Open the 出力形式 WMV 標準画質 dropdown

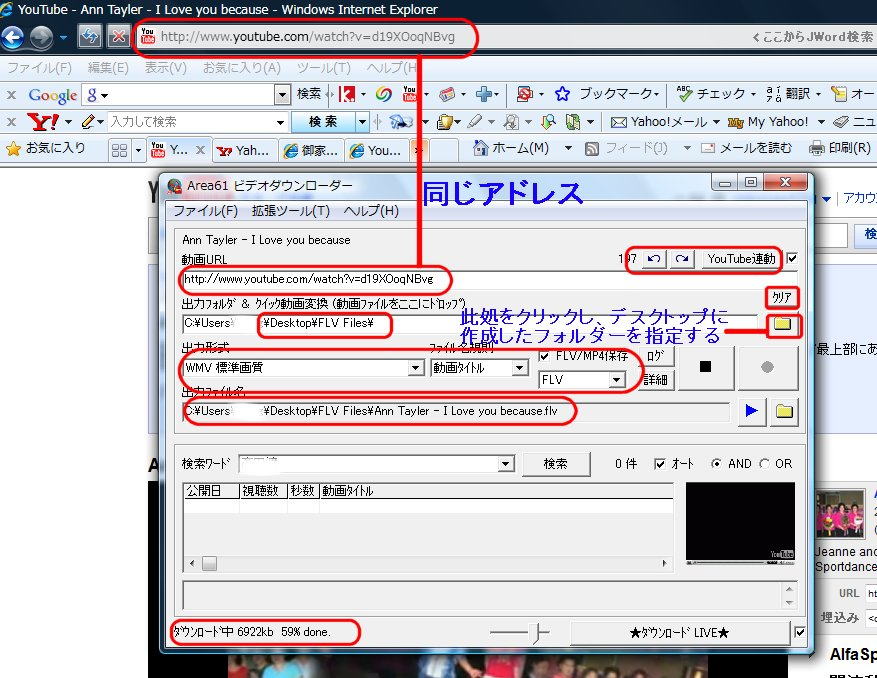click(x=415, y=368)
